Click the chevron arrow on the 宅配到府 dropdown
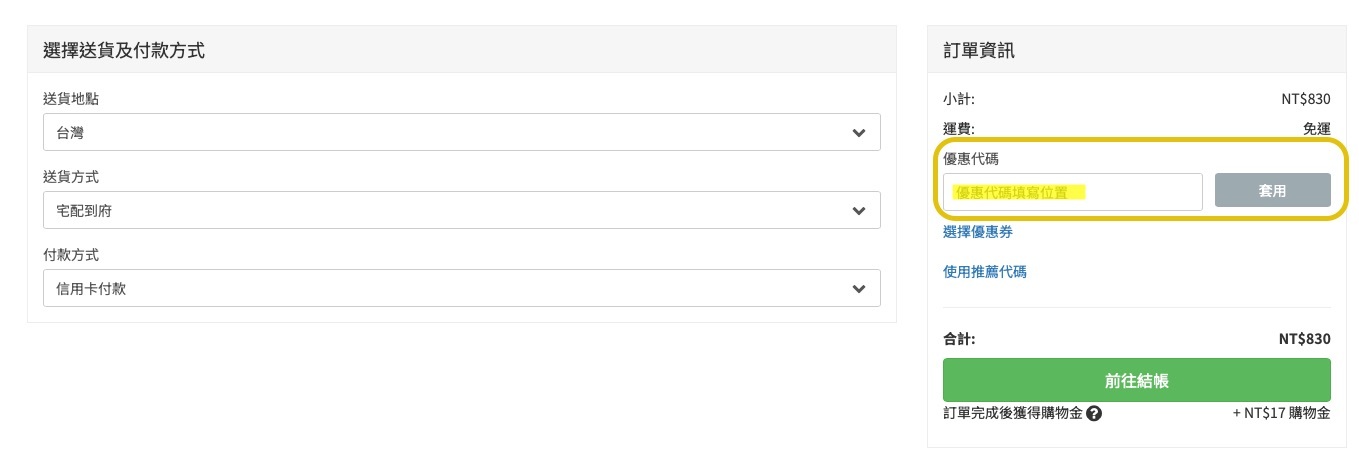This screenshot has width=1359, height=471. [x=858, y=210]
